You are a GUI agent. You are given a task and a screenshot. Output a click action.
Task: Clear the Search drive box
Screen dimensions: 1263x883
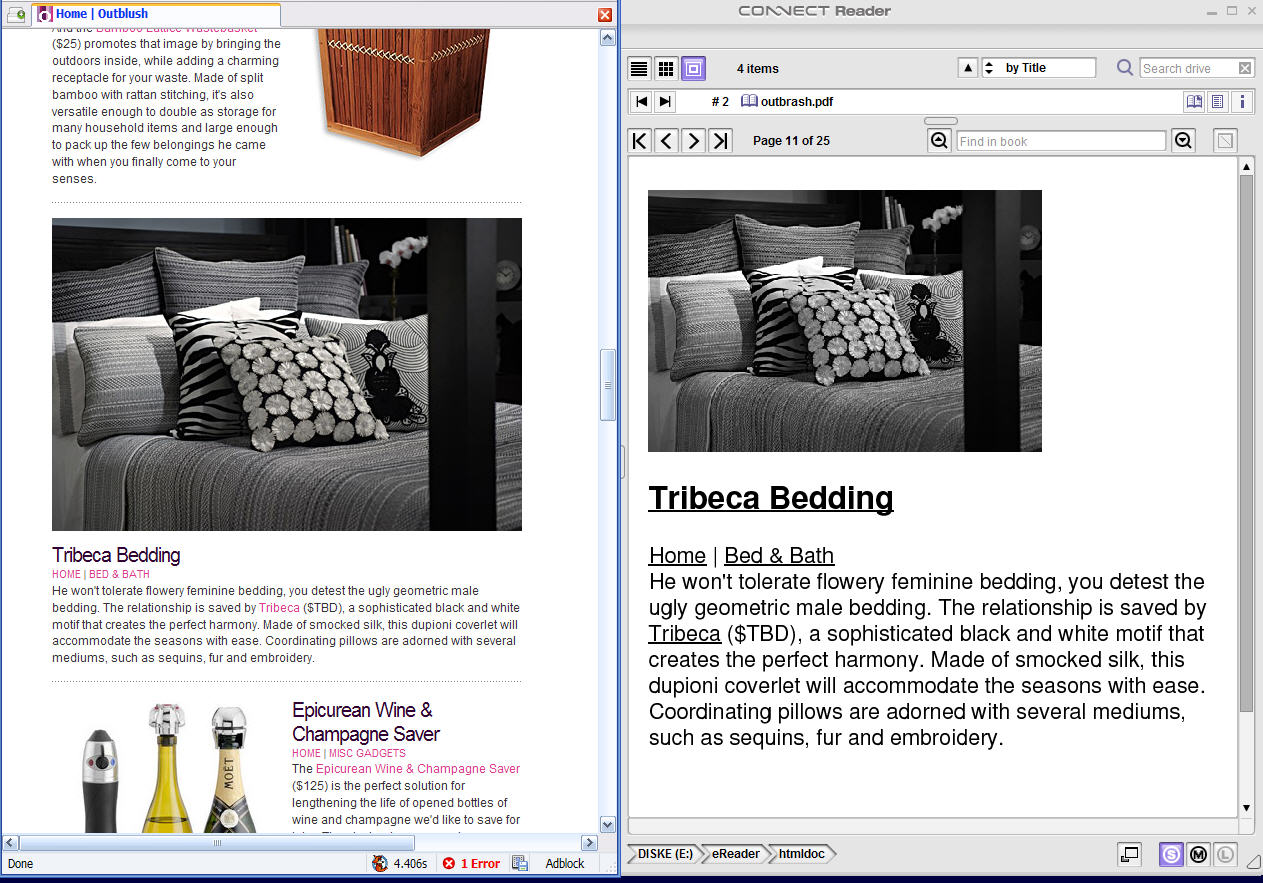pos(1245,68)
